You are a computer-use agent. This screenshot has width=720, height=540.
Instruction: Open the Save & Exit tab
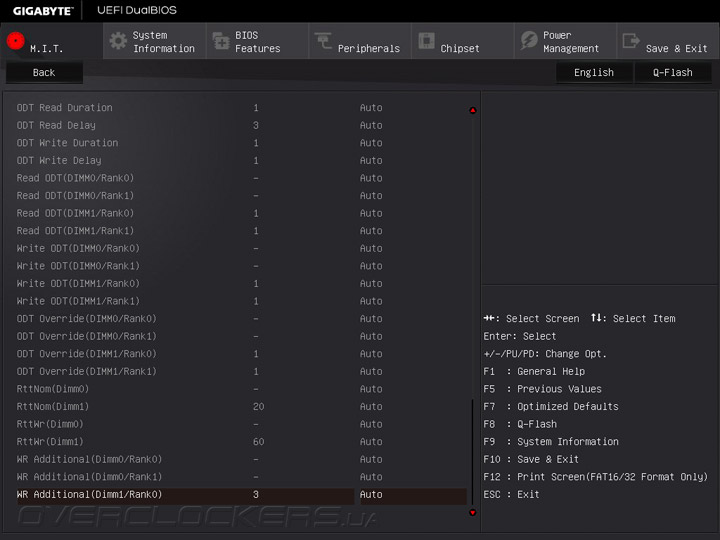pyautogui.click(x=668, y=41)
